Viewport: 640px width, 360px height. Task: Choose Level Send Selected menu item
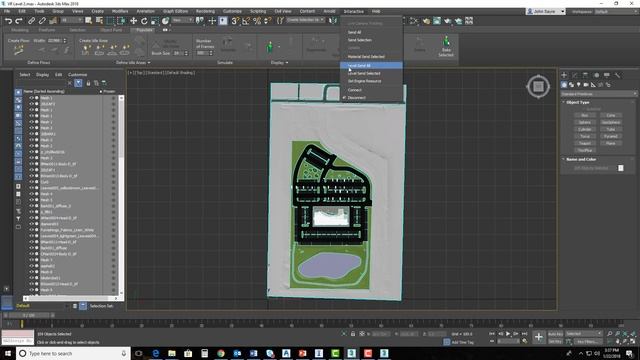[371, 73]
